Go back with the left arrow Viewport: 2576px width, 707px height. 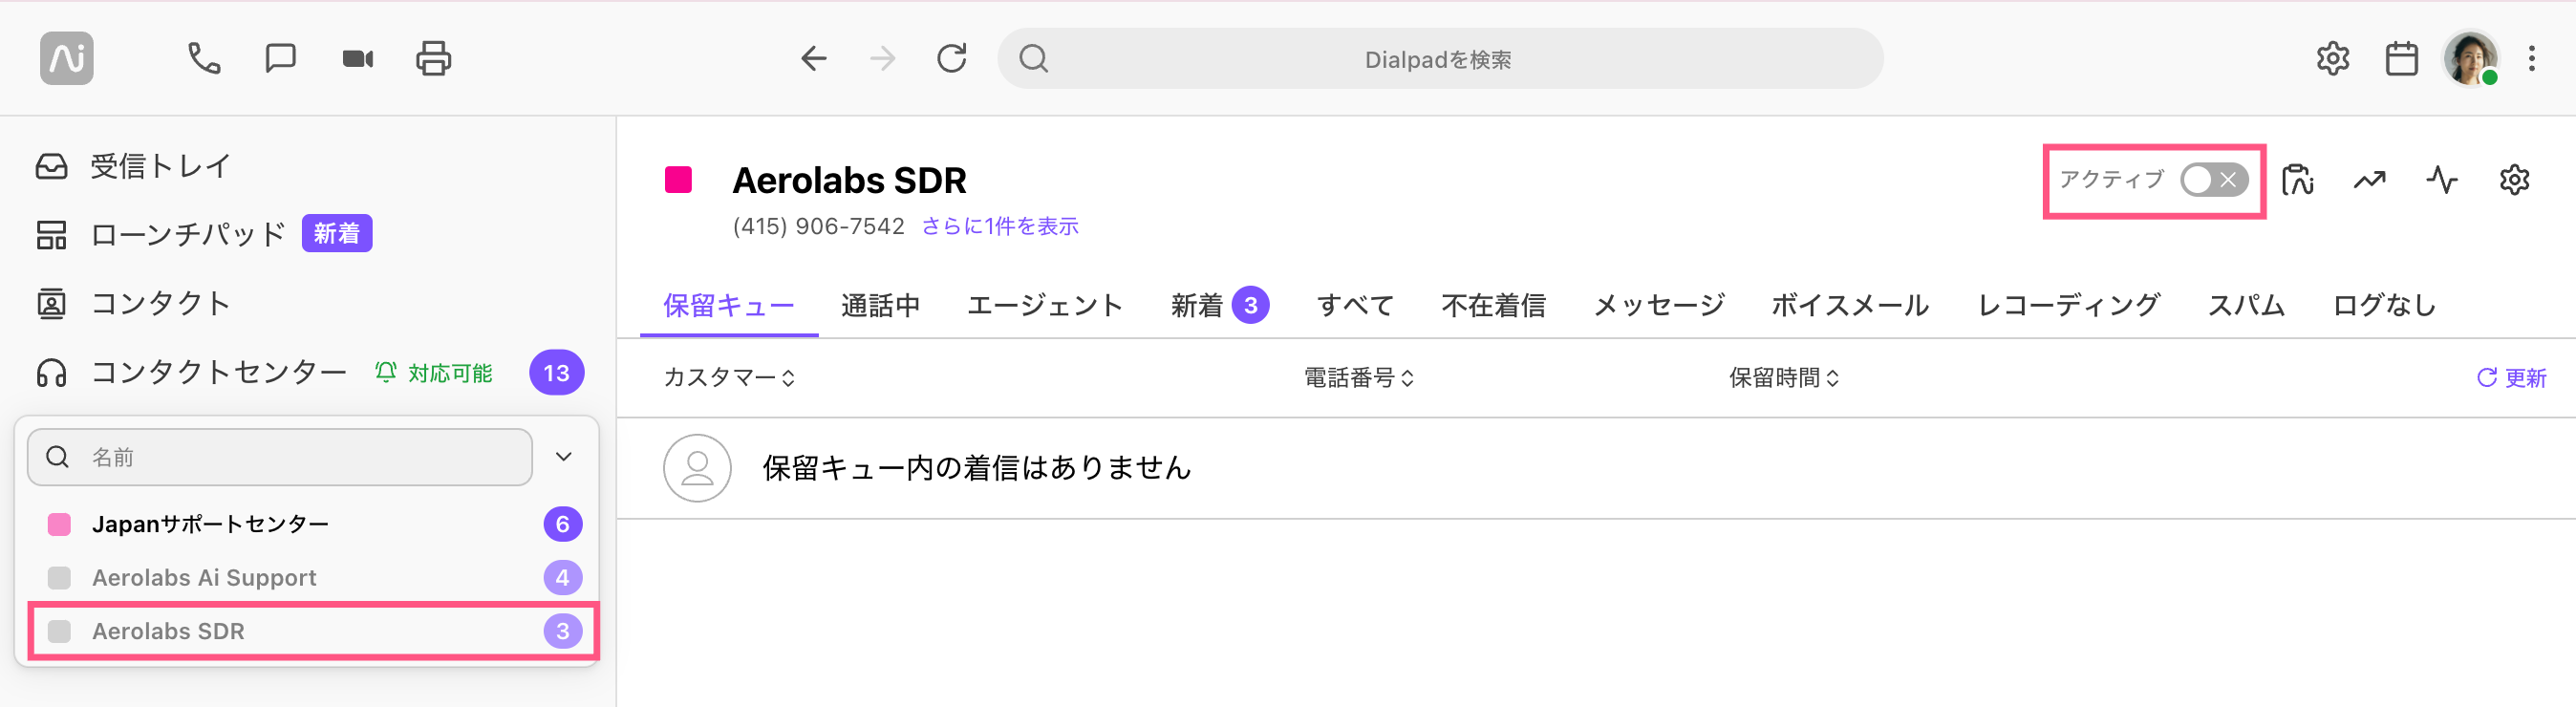pyautogui.click(x=814, y=59)
